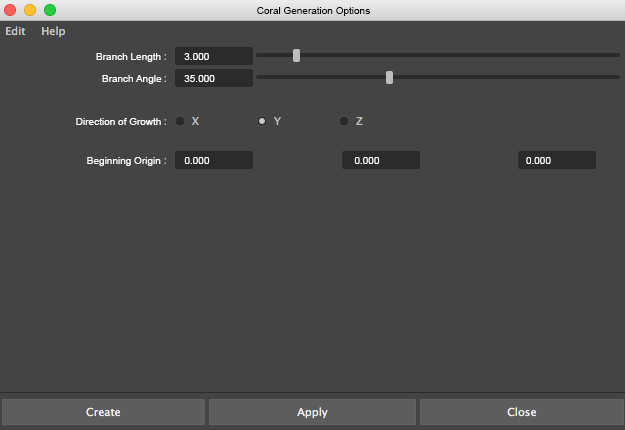Viewport: 625px width, 430px height.
Task: Click the Branch Angle label
Action: (x=134, y=79)
